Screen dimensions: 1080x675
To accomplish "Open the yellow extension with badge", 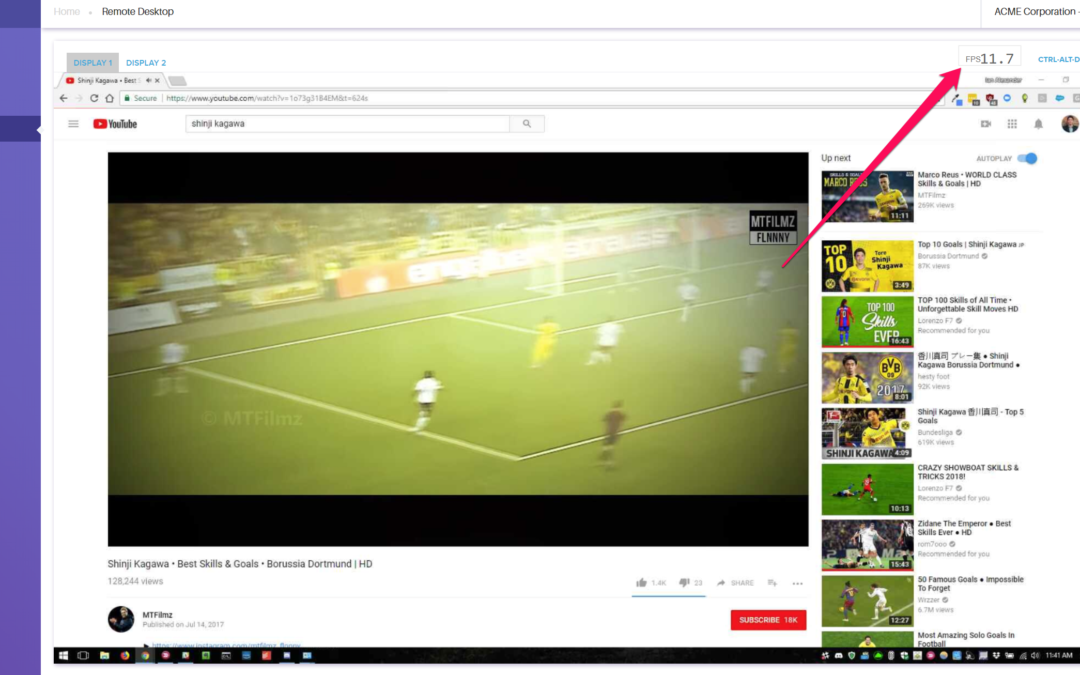I will tap(973, 99).
